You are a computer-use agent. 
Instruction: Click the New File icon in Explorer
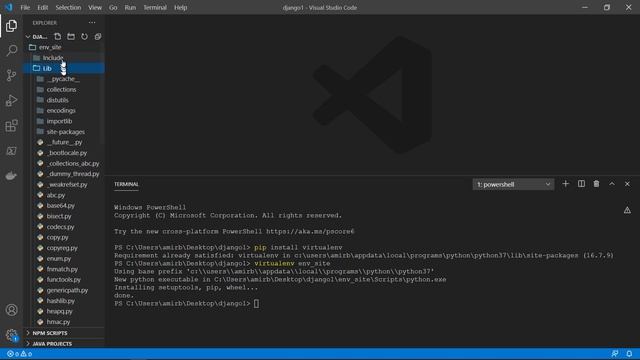click(58, 37)
